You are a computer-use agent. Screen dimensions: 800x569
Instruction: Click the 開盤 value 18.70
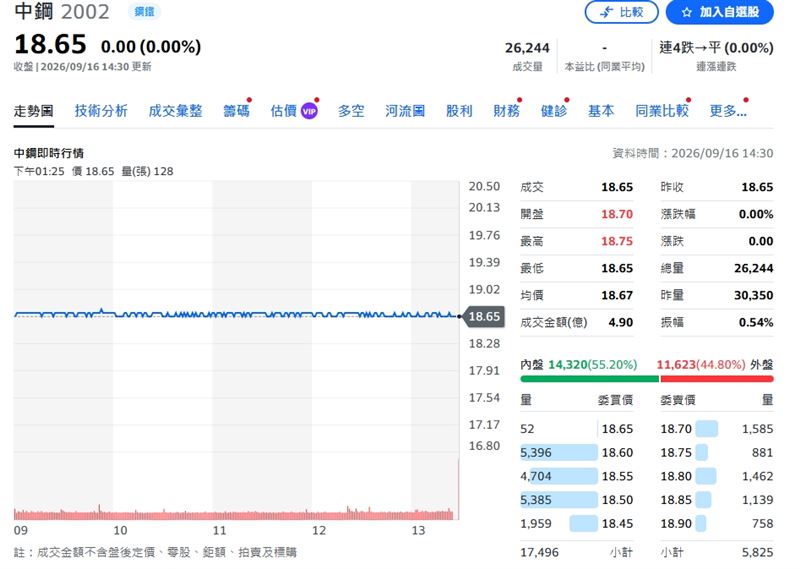pyautogui.click(x=617, y=214)
